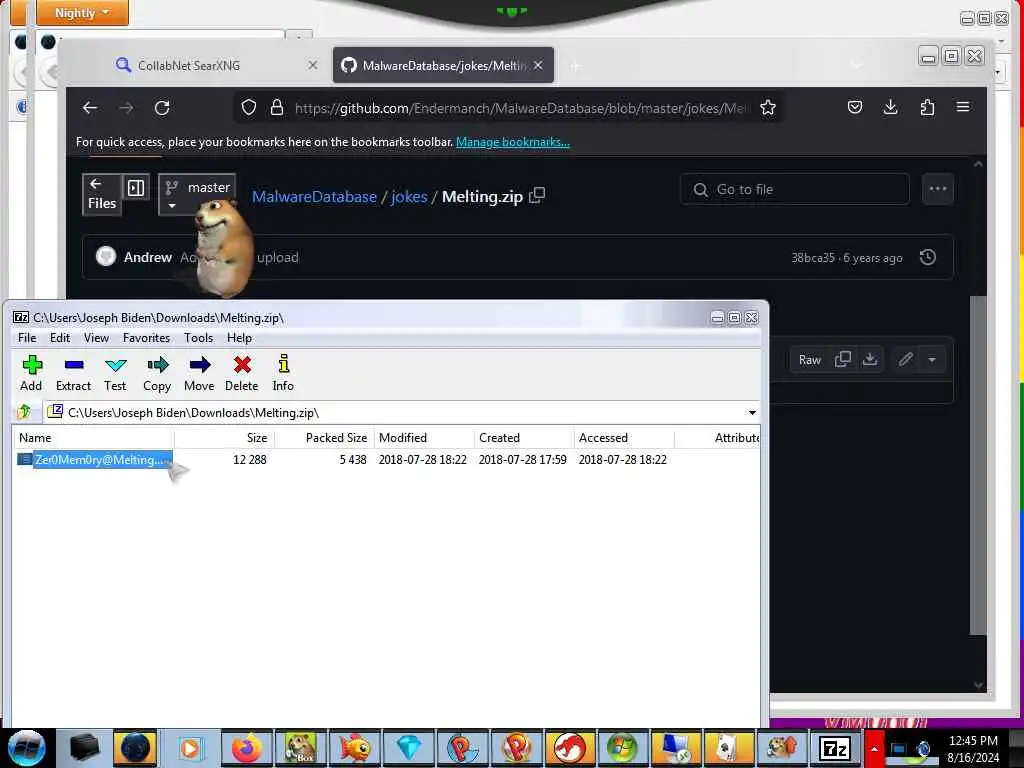
Task: Toggle the GitHub file tree side panel
Action: [x=136, y=188]
